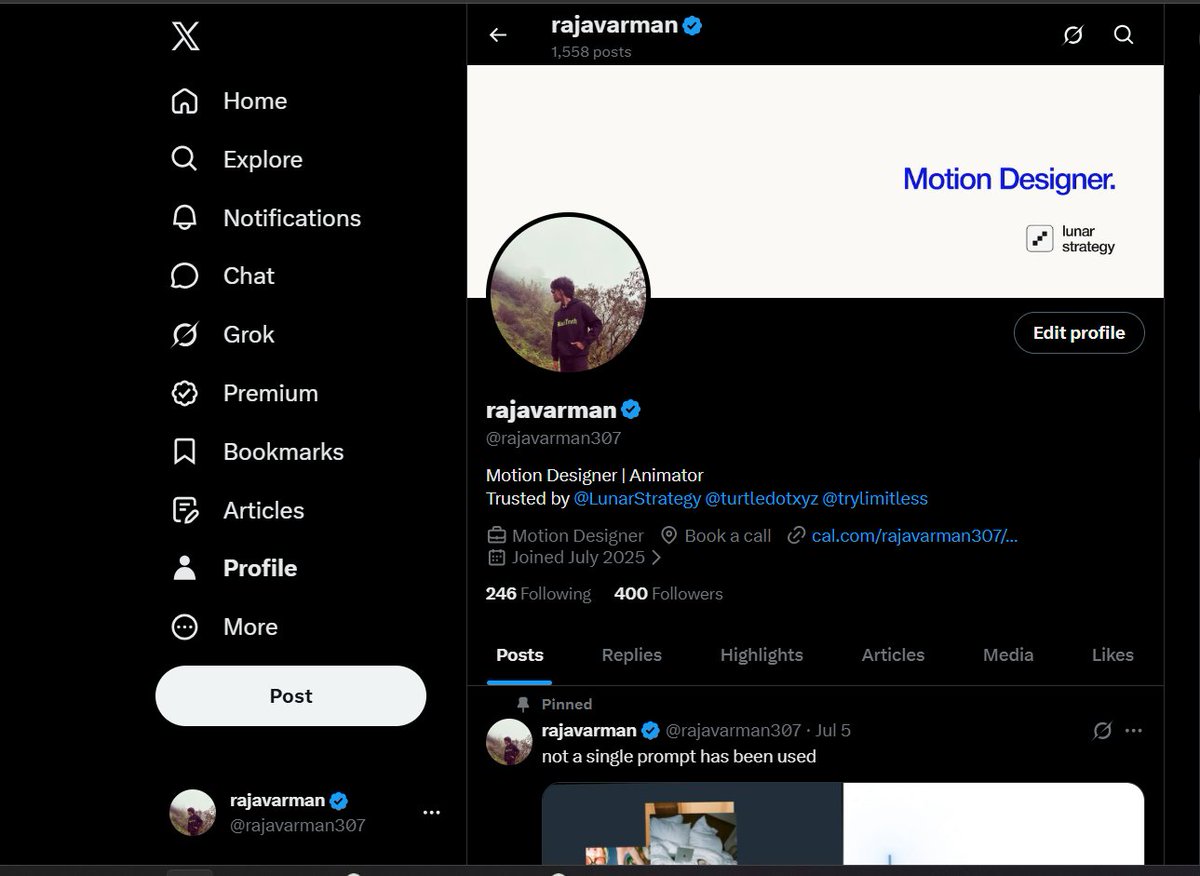The width and height of the screenshot is (1200, 876).
Task: Open the Jul 5 post timestamp
Action: pos(834,731)
